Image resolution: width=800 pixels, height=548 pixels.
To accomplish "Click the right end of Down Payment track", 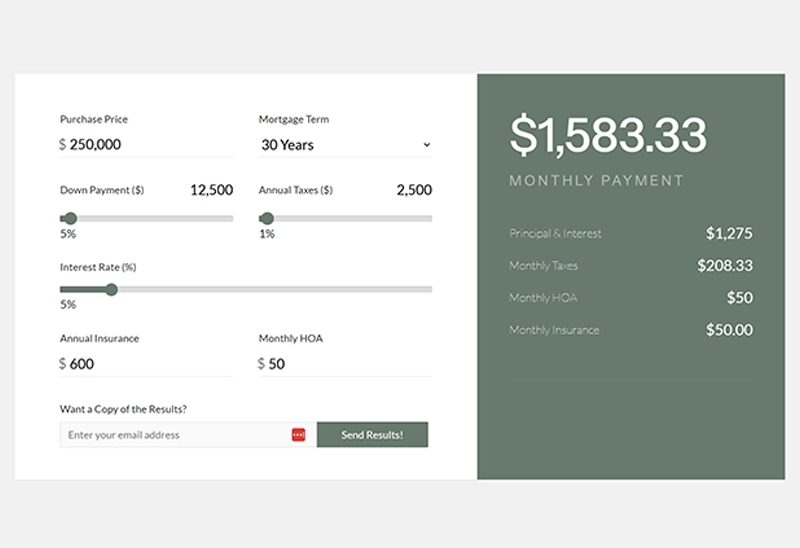I will tap(230, 218).
